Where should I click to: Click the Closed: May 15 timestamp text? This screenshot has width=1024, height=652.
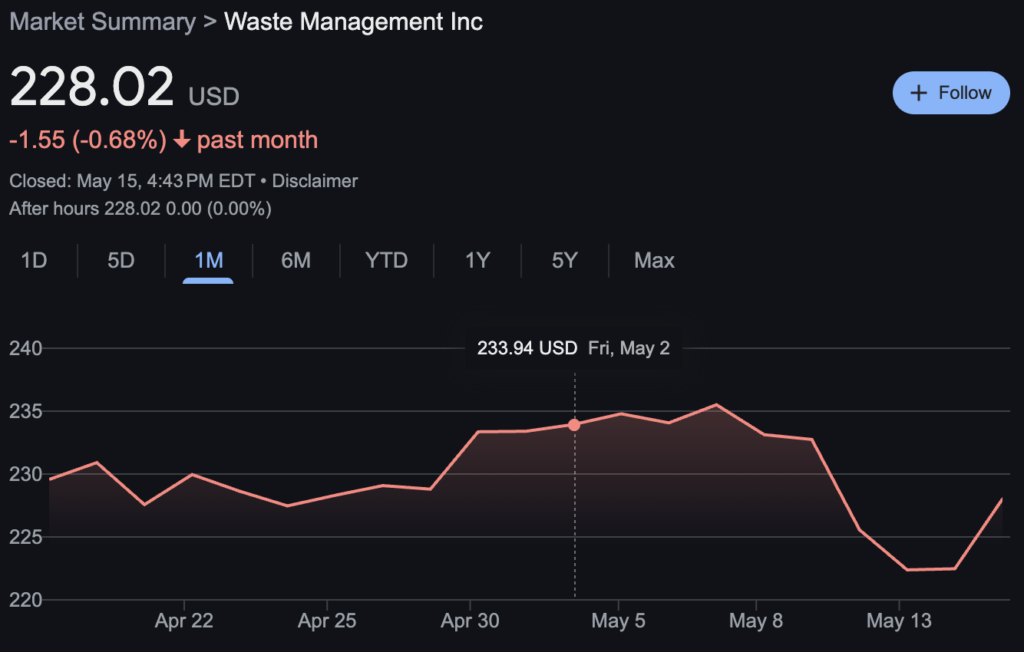(132, 181)
